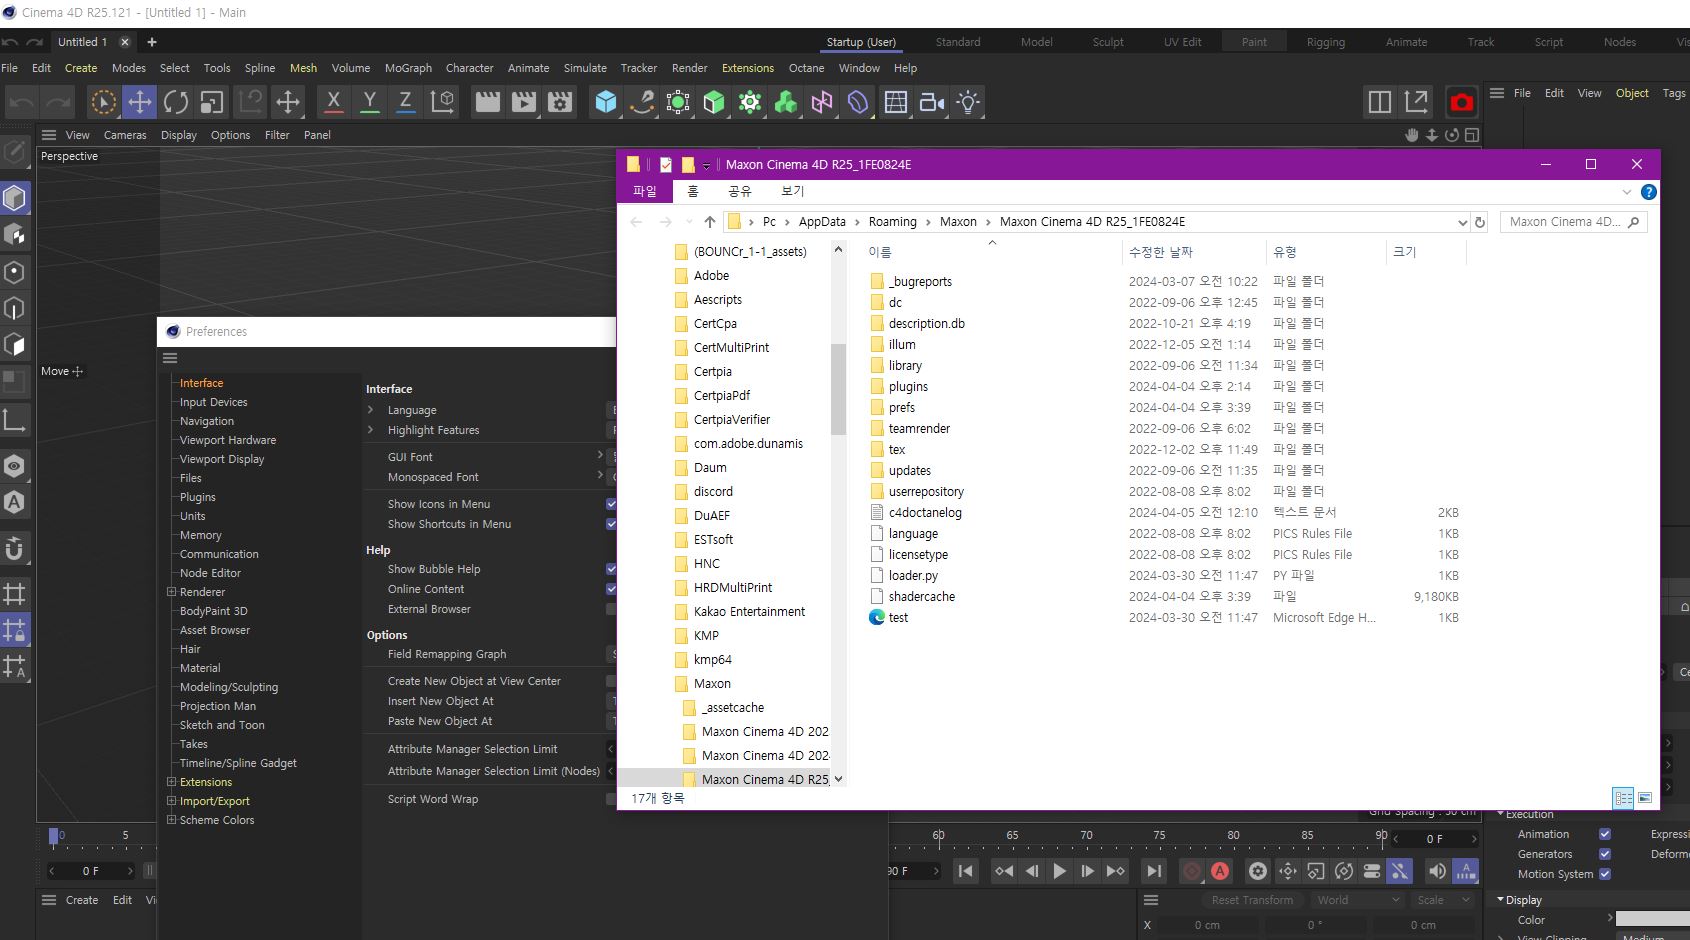Open the 보기 tab in Explorer

(792, 191)
